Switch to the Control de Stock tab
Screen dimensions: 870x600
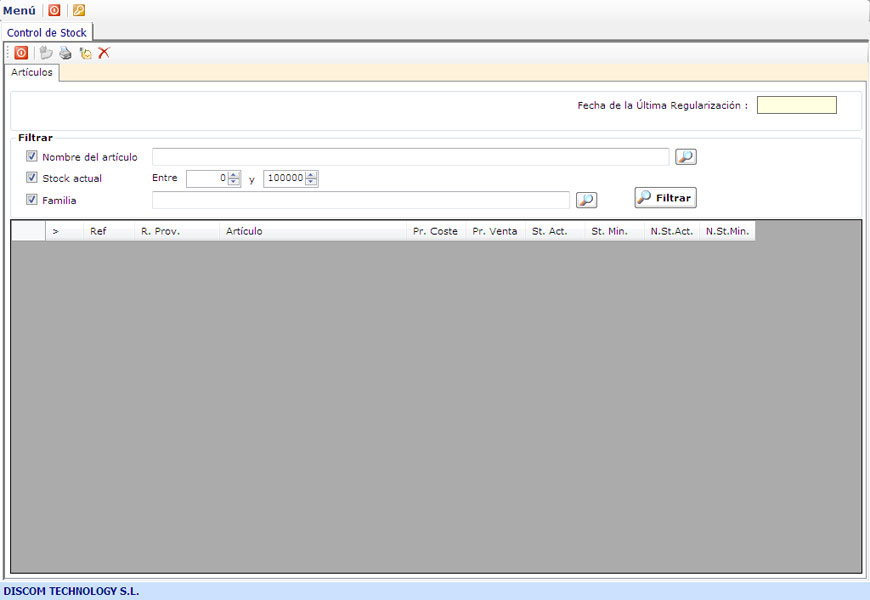tap(47, 33)
